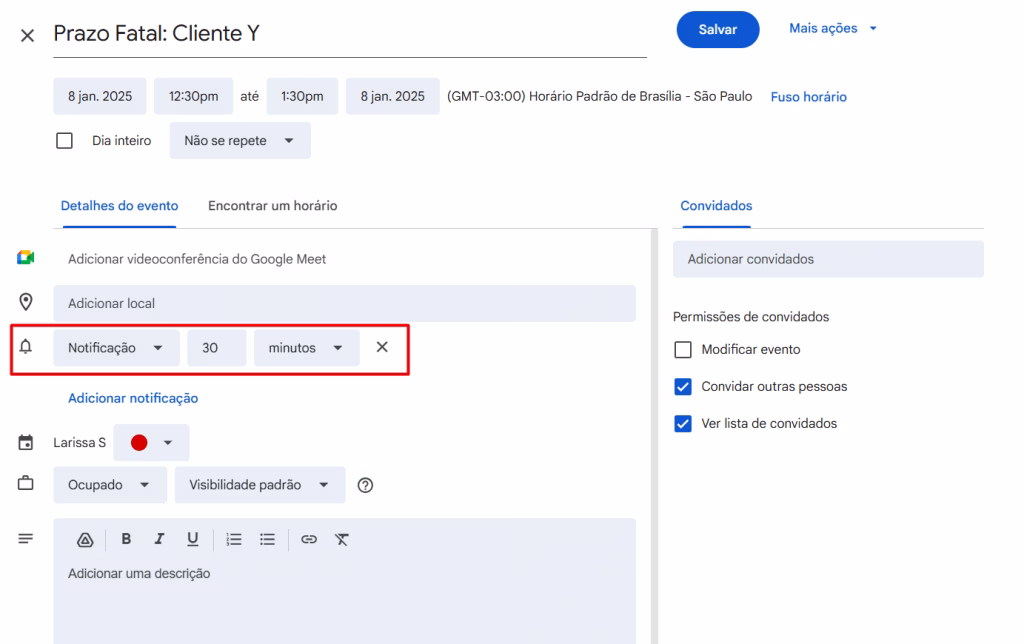The width and height of the screenshot is (1024, 644).
Task: Click the description lines icon
Action: point(25,539)
